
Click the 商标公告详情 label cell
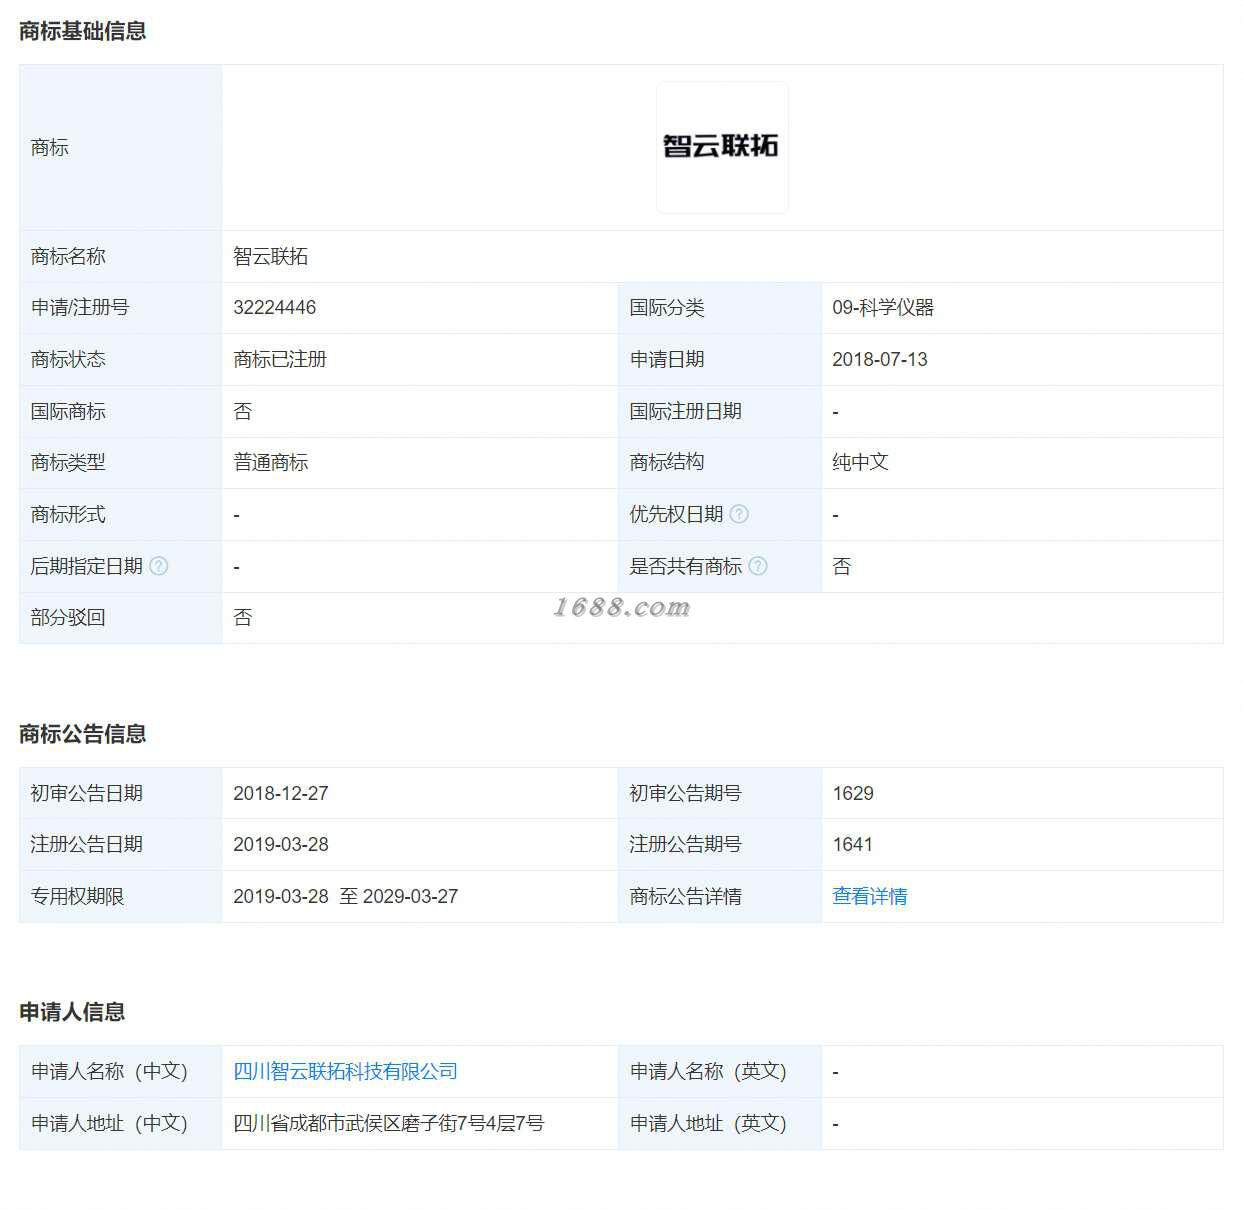coord(719,896)
